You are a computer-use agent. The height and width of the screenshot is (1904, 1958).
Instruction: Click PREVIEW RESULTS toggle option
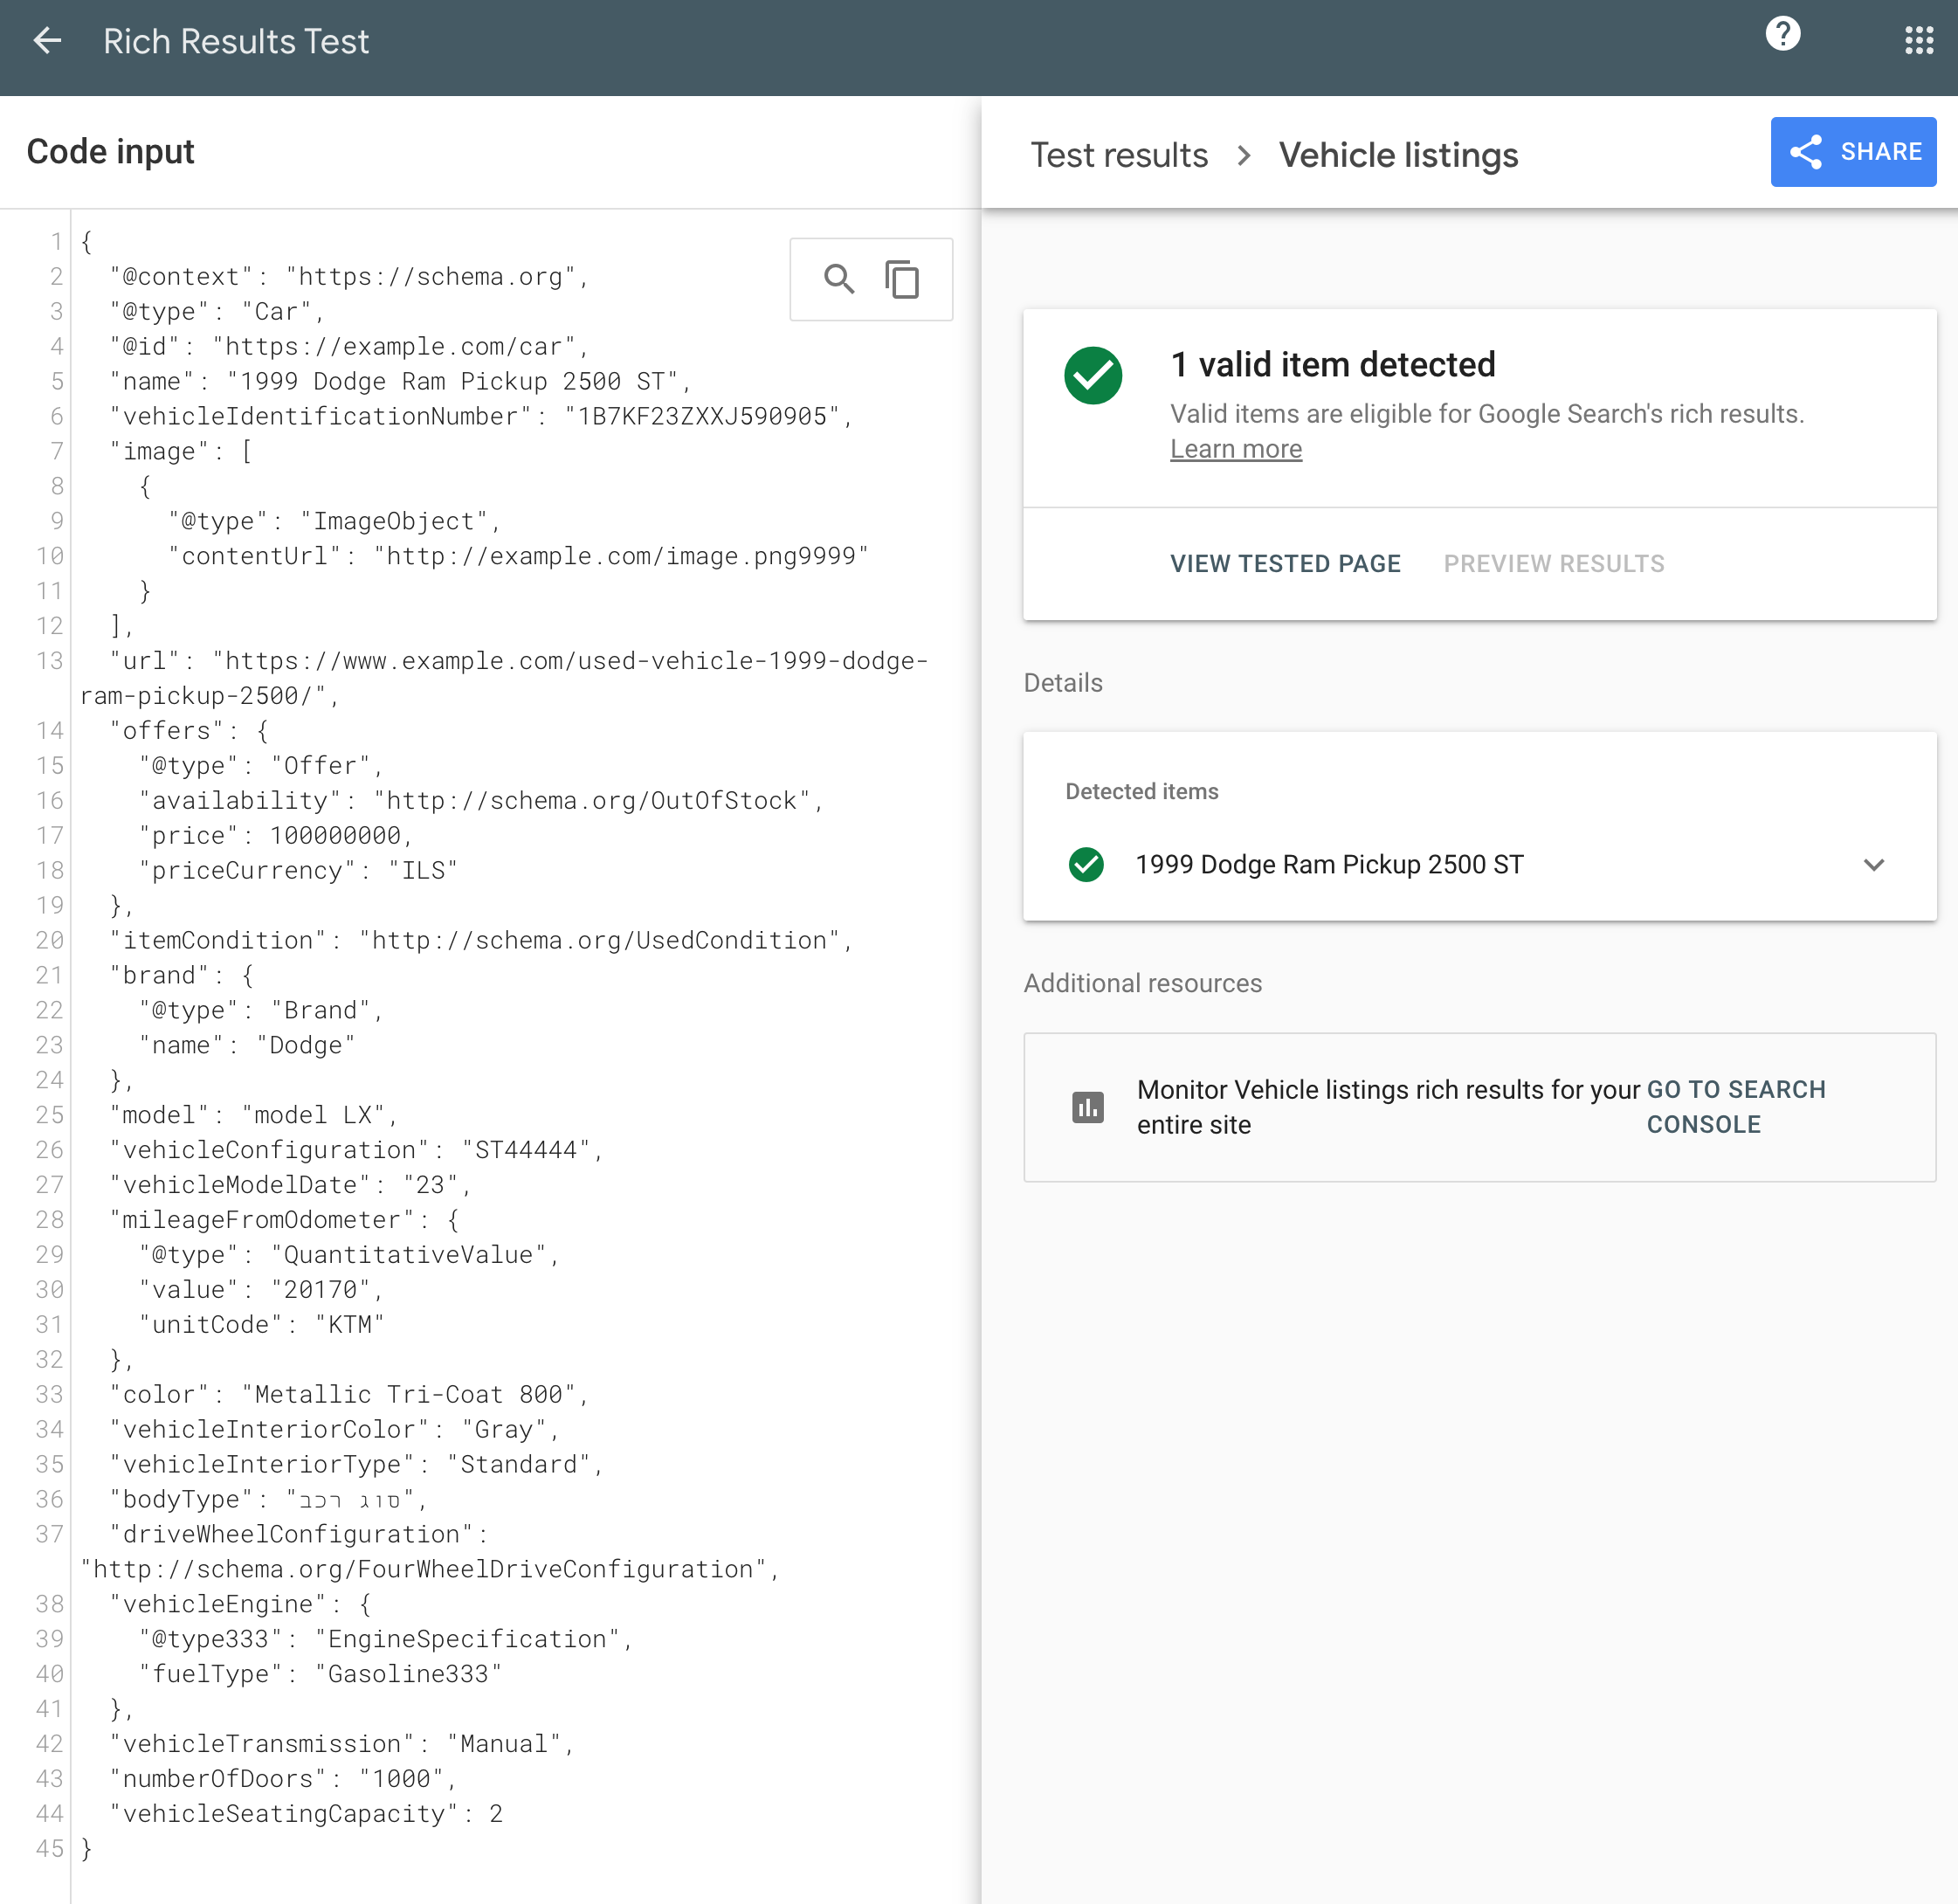1555,563
